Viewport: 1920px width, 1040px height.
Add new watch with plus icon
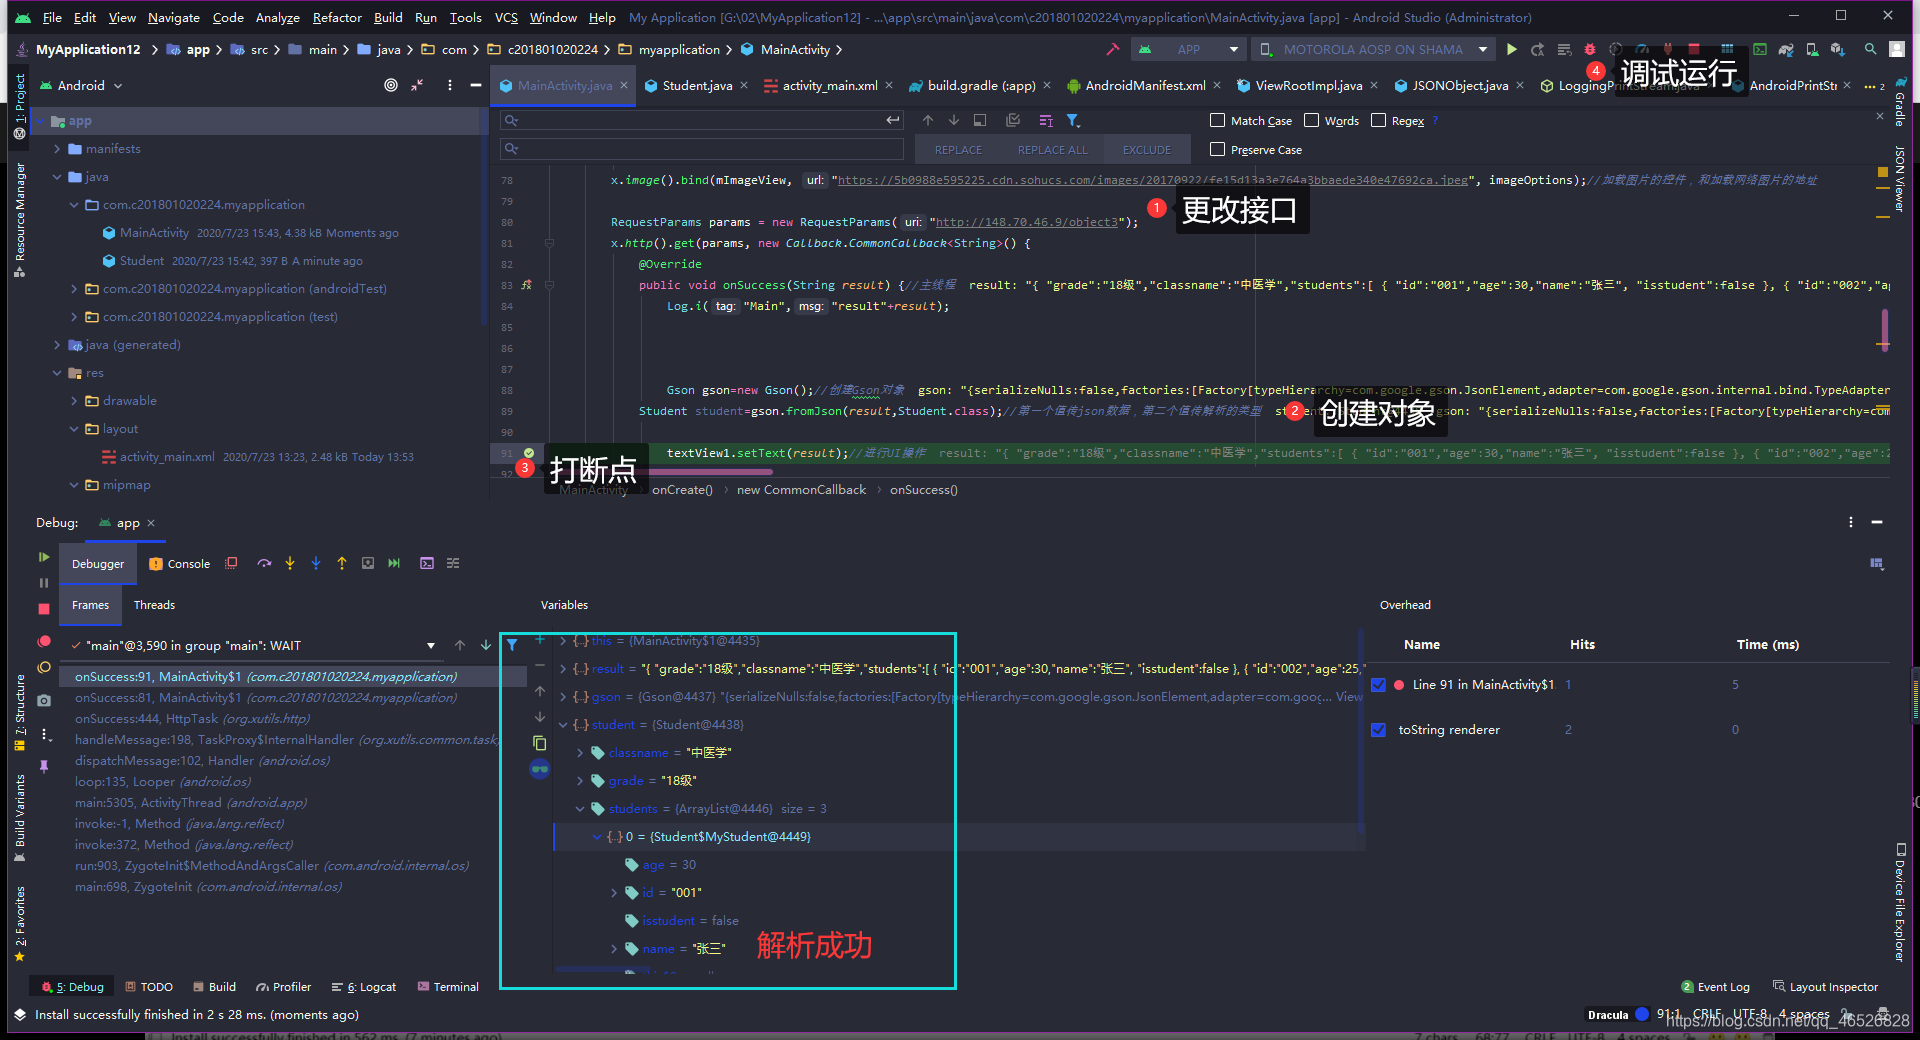(x=540, y=639)
